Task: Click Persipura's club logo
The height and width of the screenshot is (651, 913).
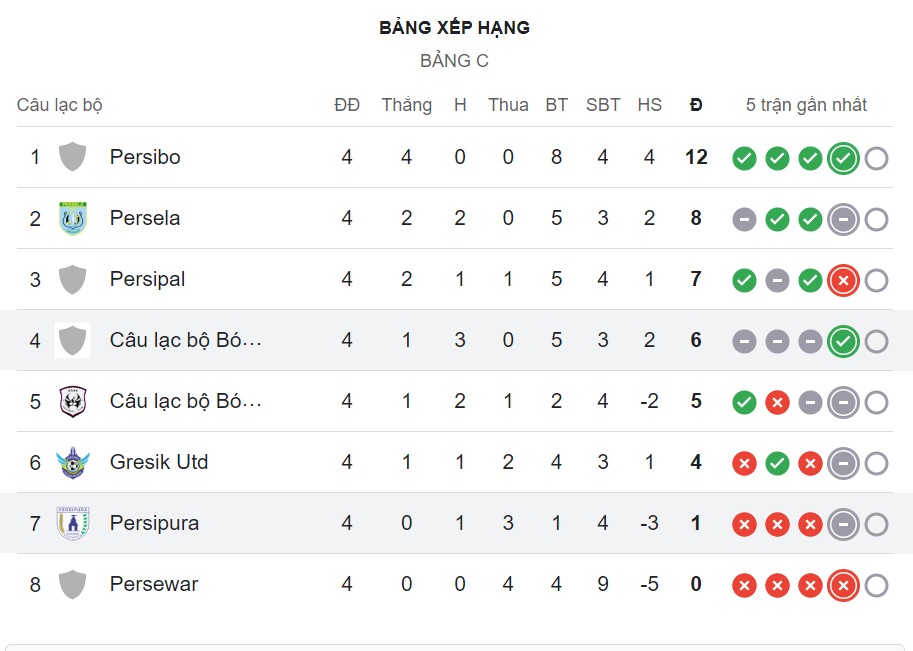Action: coord(71,523)
